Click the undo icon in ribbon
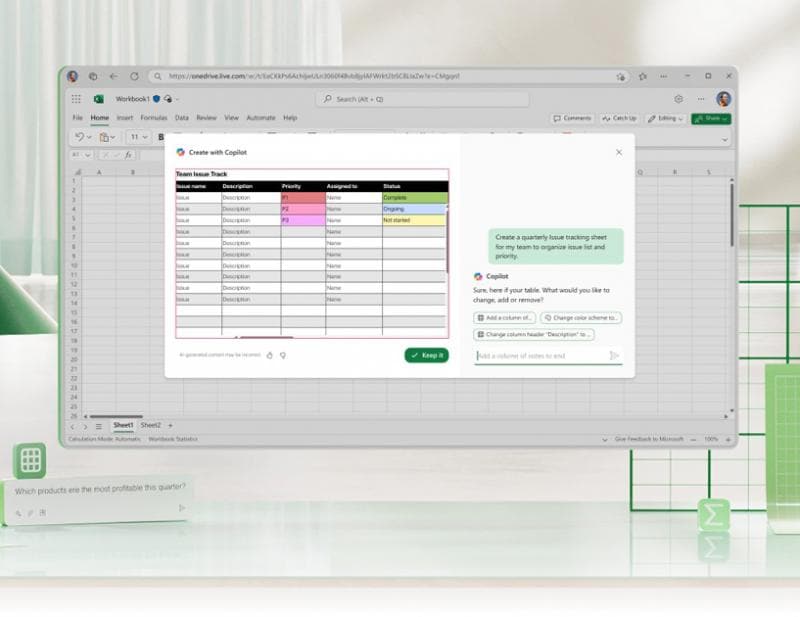 (78, 137)
